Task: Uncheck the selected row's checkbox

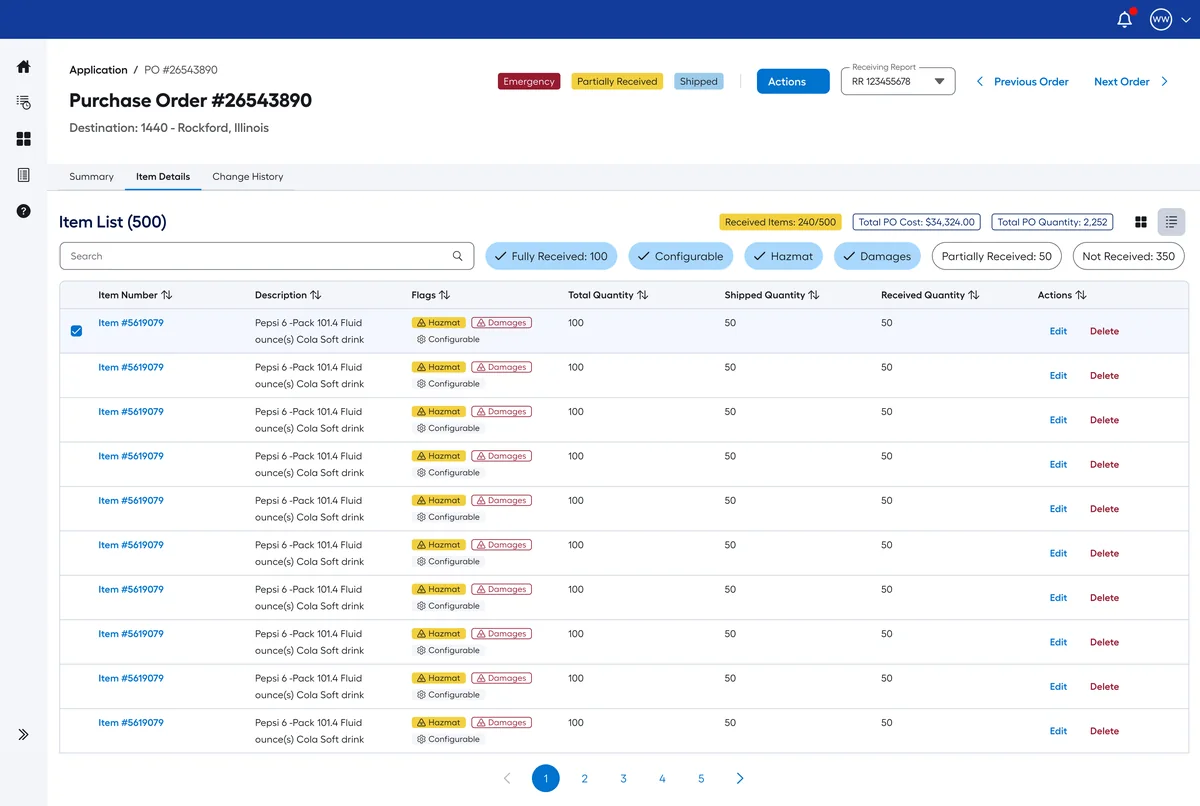Action: coord(76,331)
